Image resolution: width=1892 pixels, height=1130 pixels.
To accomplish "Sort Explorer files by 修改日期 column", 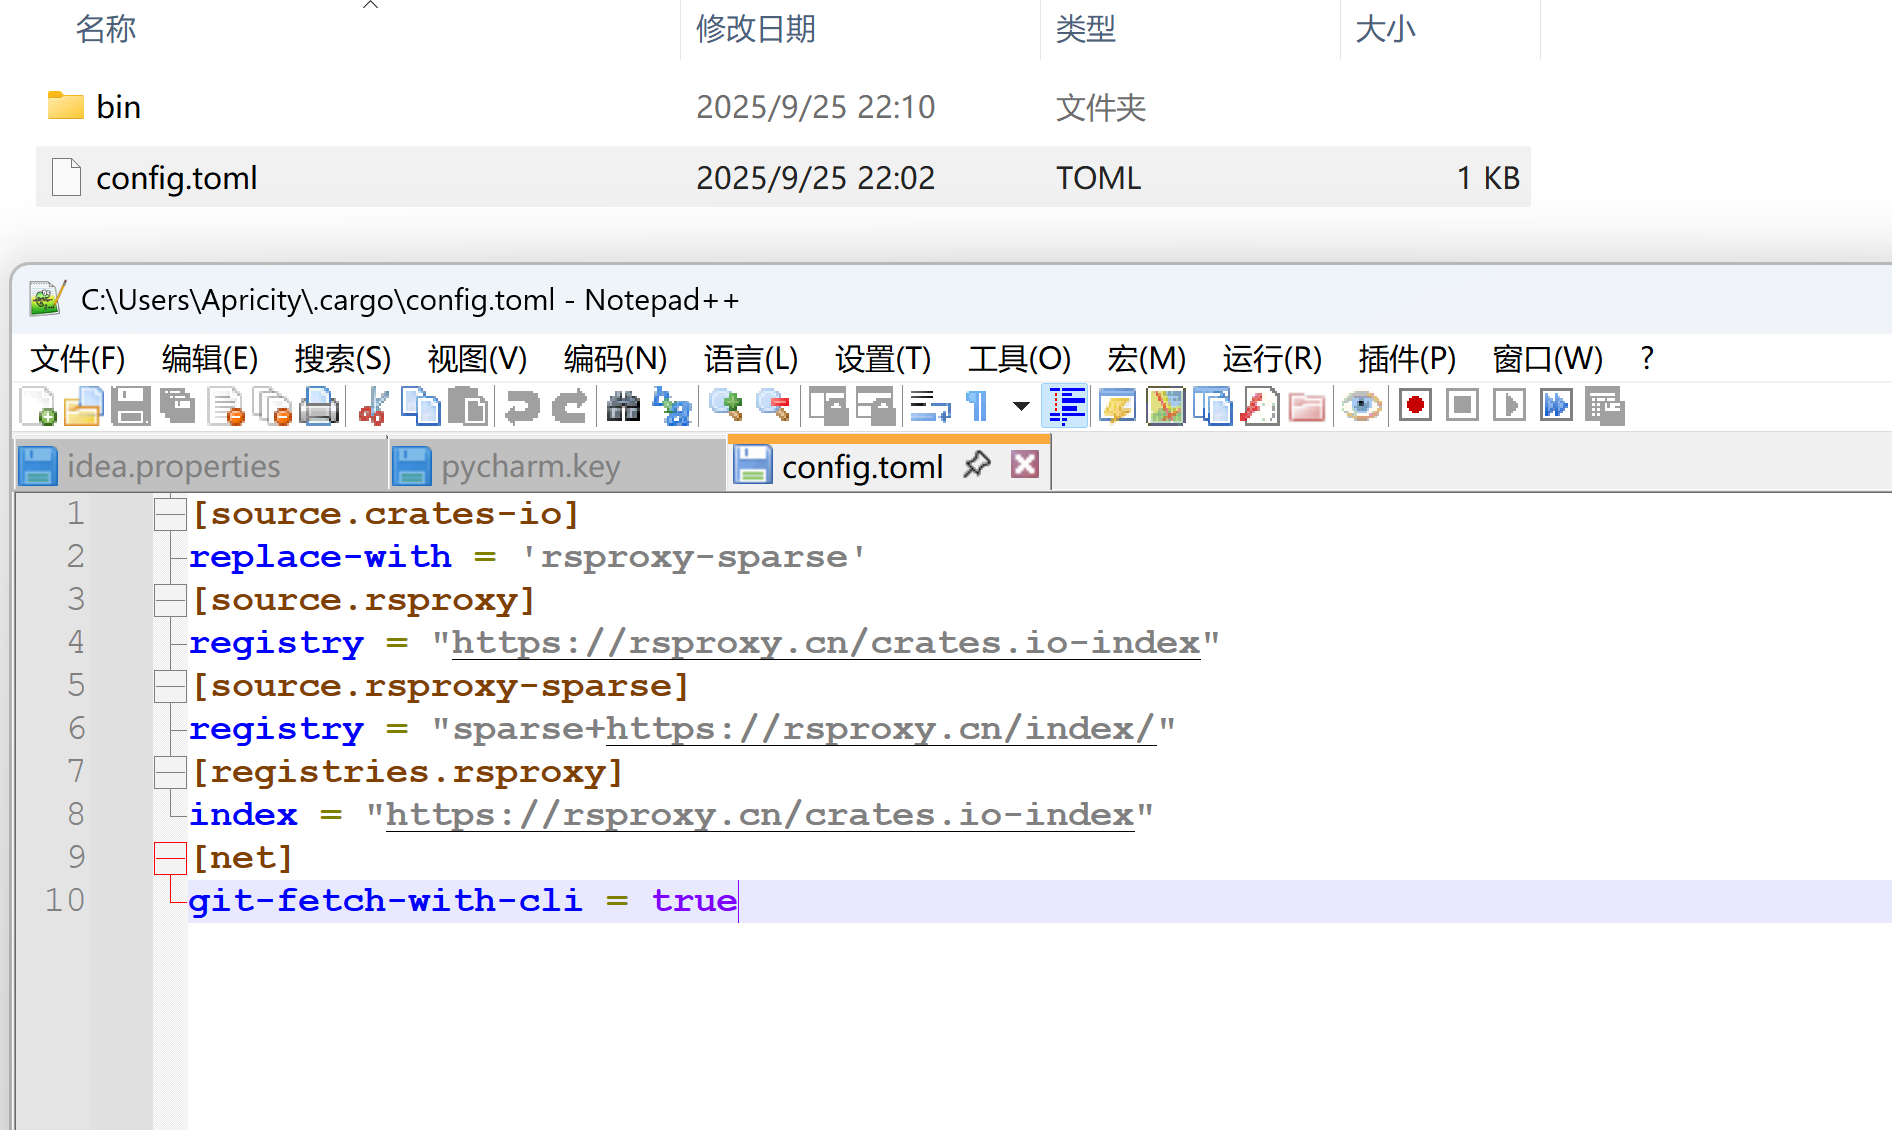I will 756,29.
